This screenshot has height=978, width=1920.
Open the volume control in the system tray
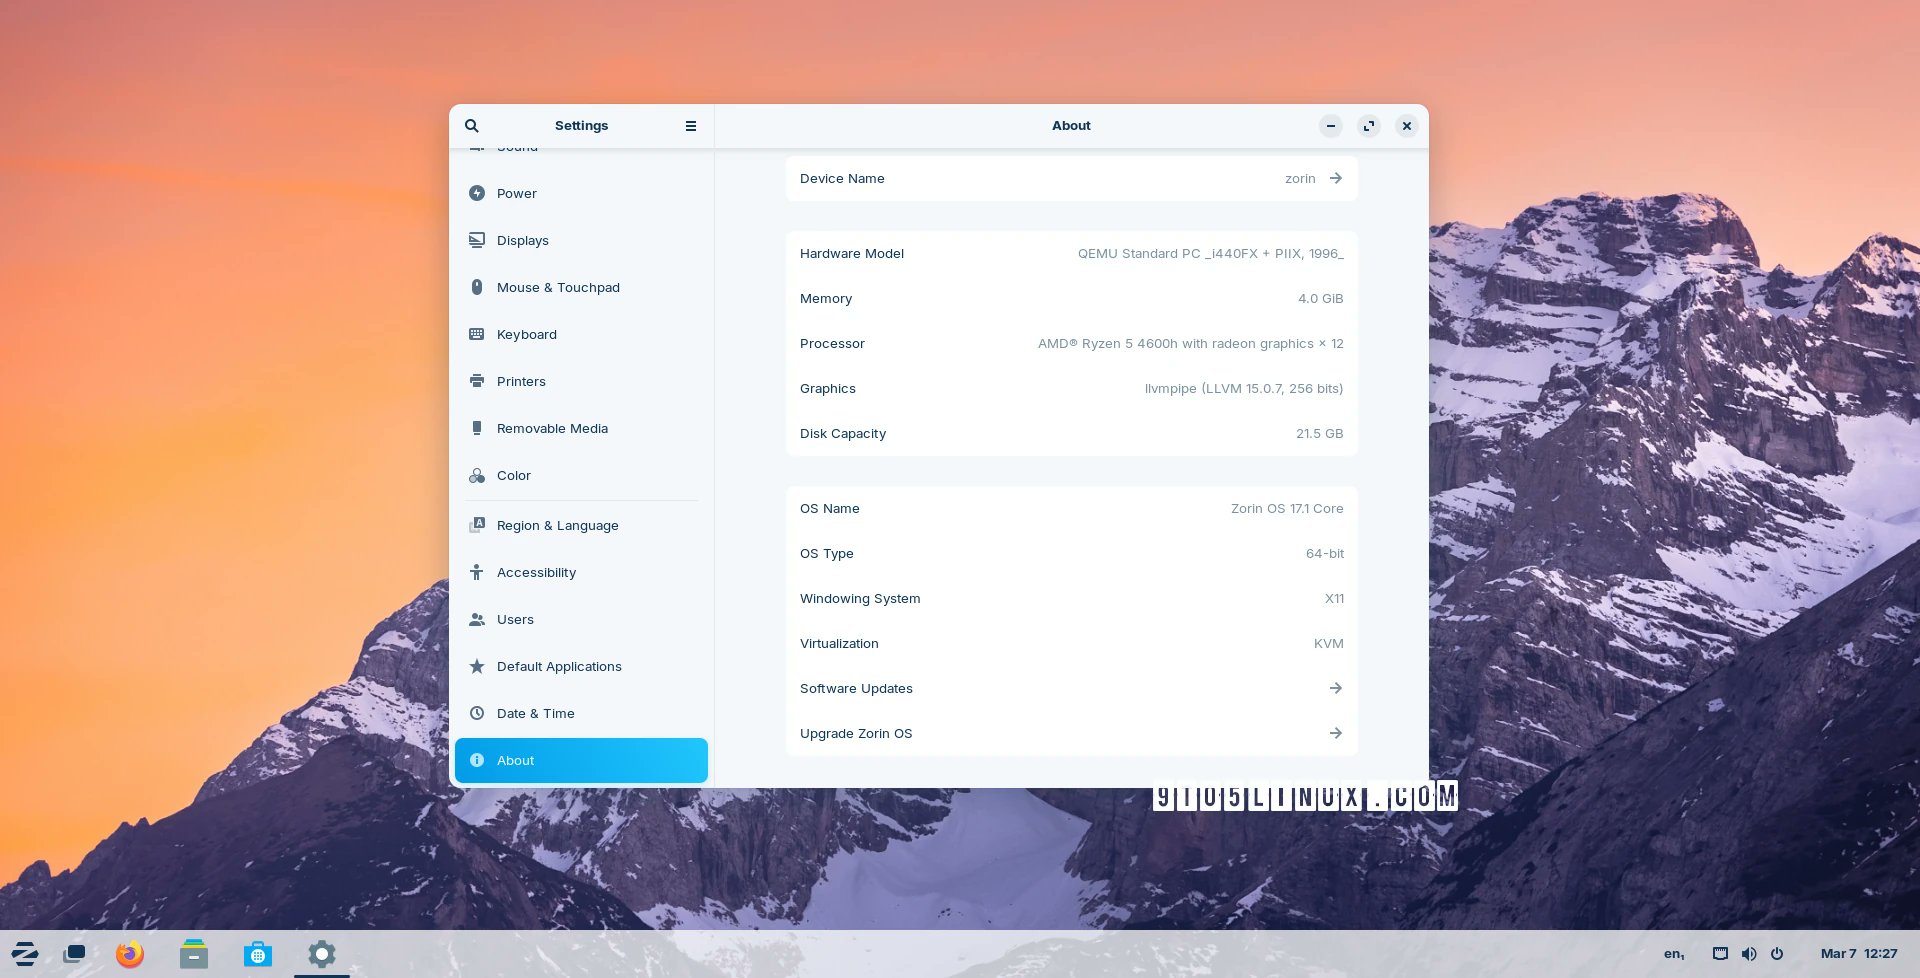[1749, 953]
